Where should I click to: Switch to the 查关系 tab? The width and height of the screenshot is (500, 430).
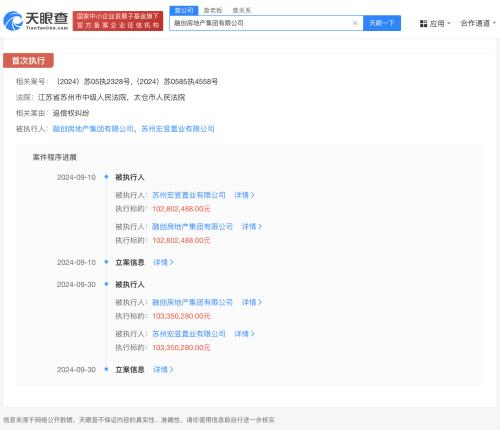241,11
